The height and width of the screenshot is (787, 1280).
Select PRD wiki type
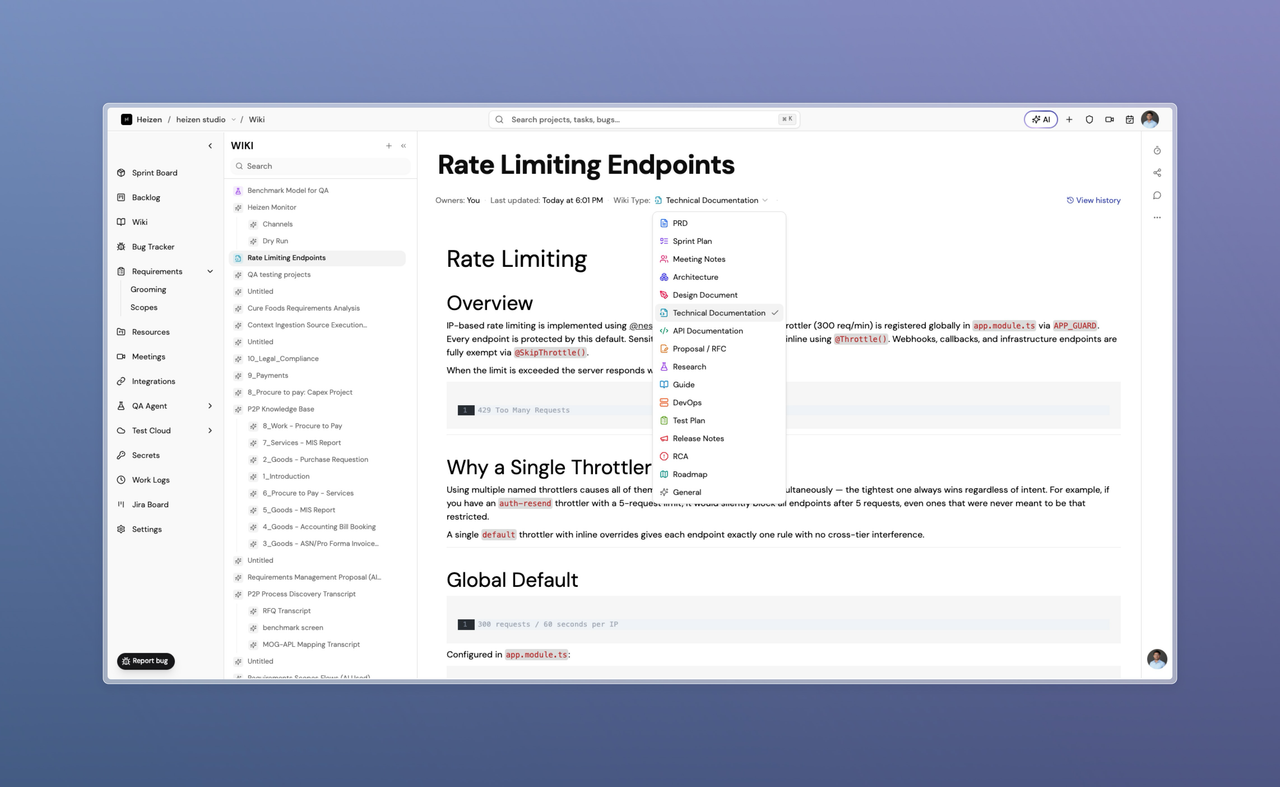[x=719, y=223]
